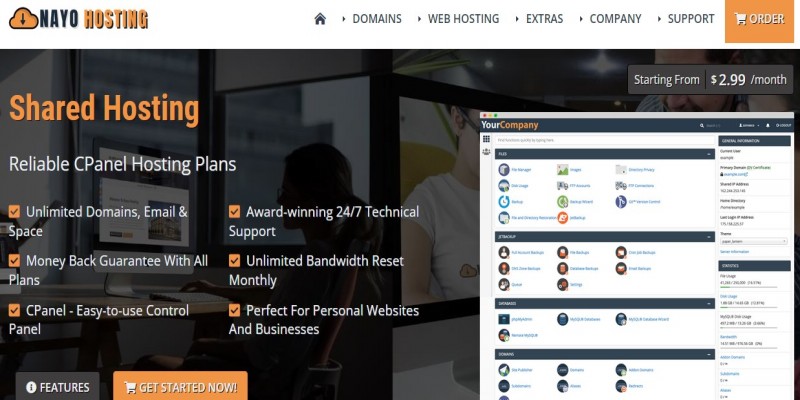Click checkmark beside Perfect For Personal Websites
800x400 pixels.
tap(234, 310)
